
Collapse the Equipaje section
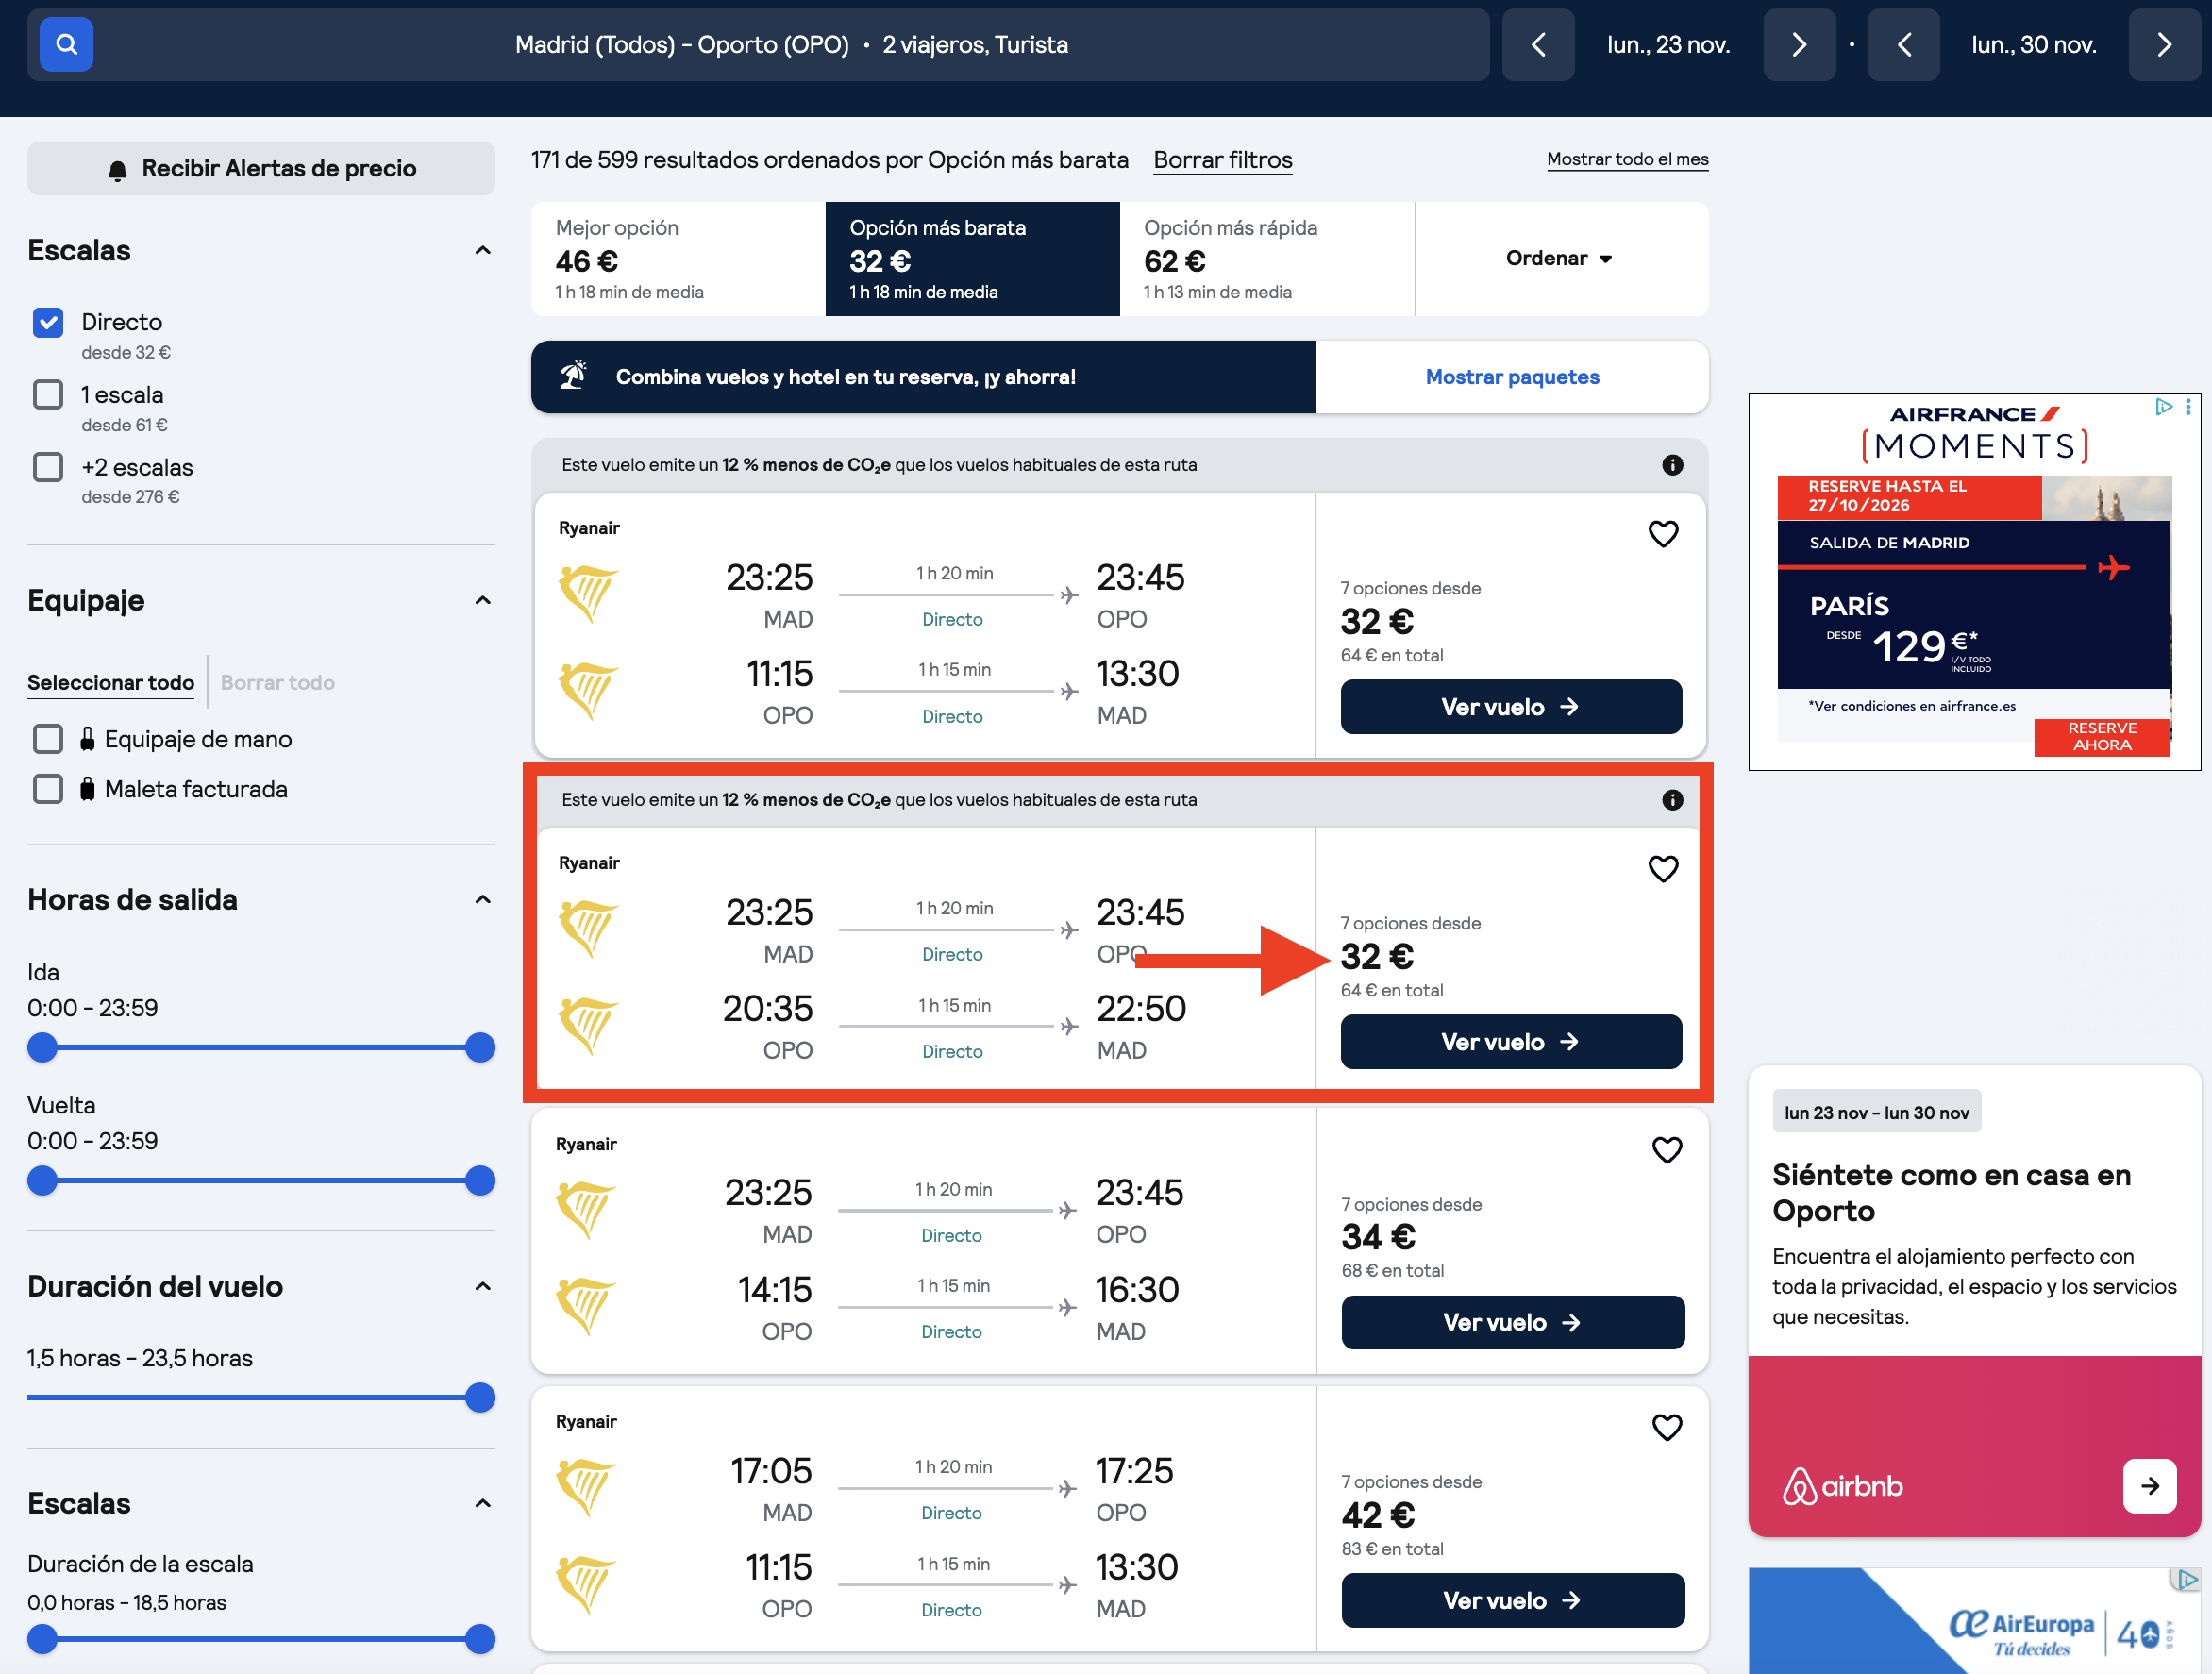[x=483, y=600]
